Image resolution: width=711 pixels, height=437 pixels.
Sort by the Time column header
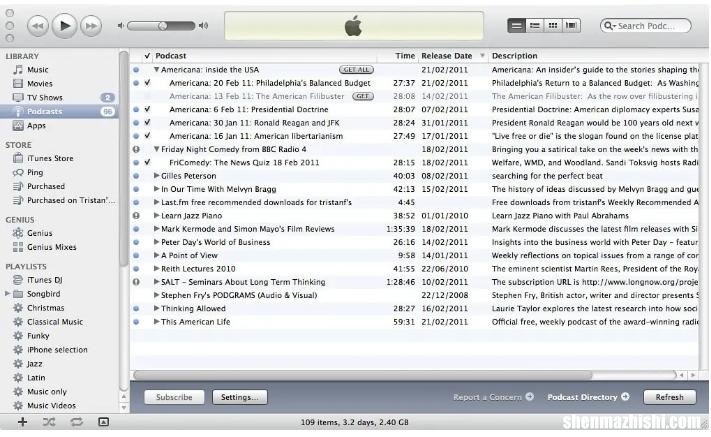tap(399, 56)
